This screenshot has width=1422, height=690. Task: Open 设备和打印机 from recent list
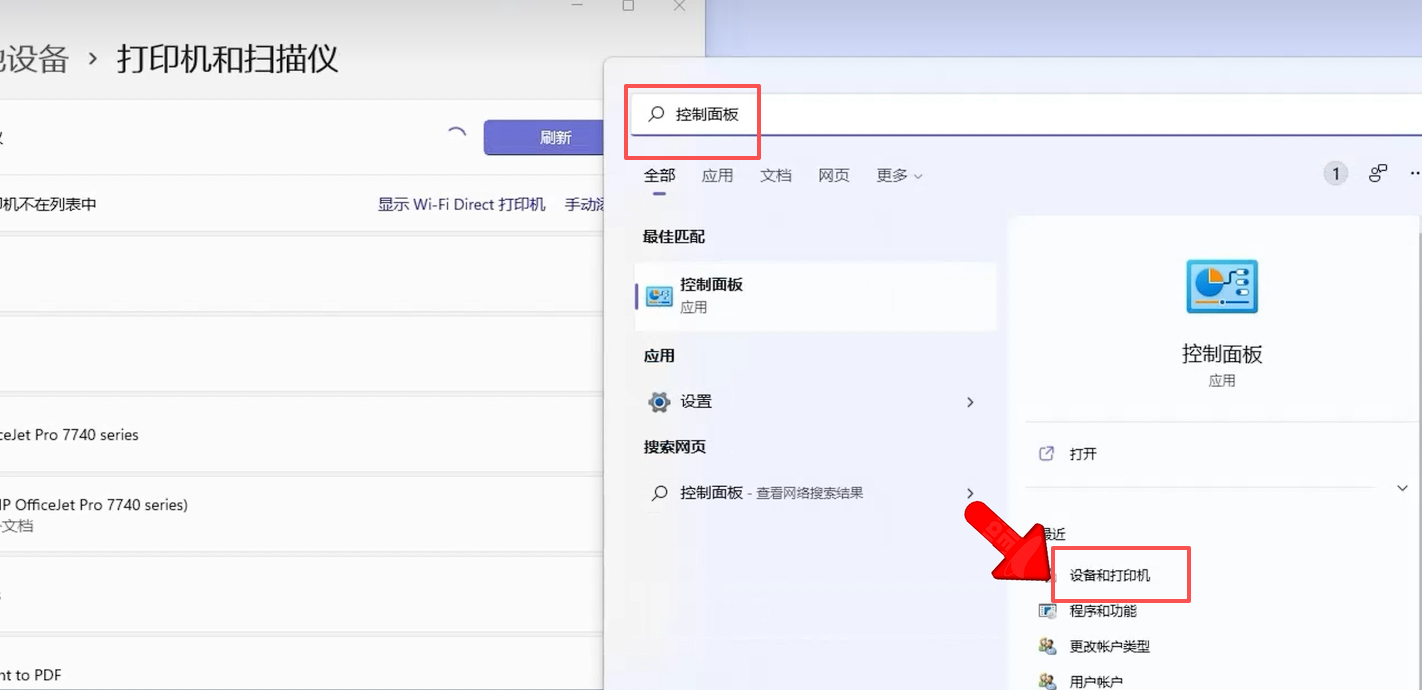point(1110,576)
